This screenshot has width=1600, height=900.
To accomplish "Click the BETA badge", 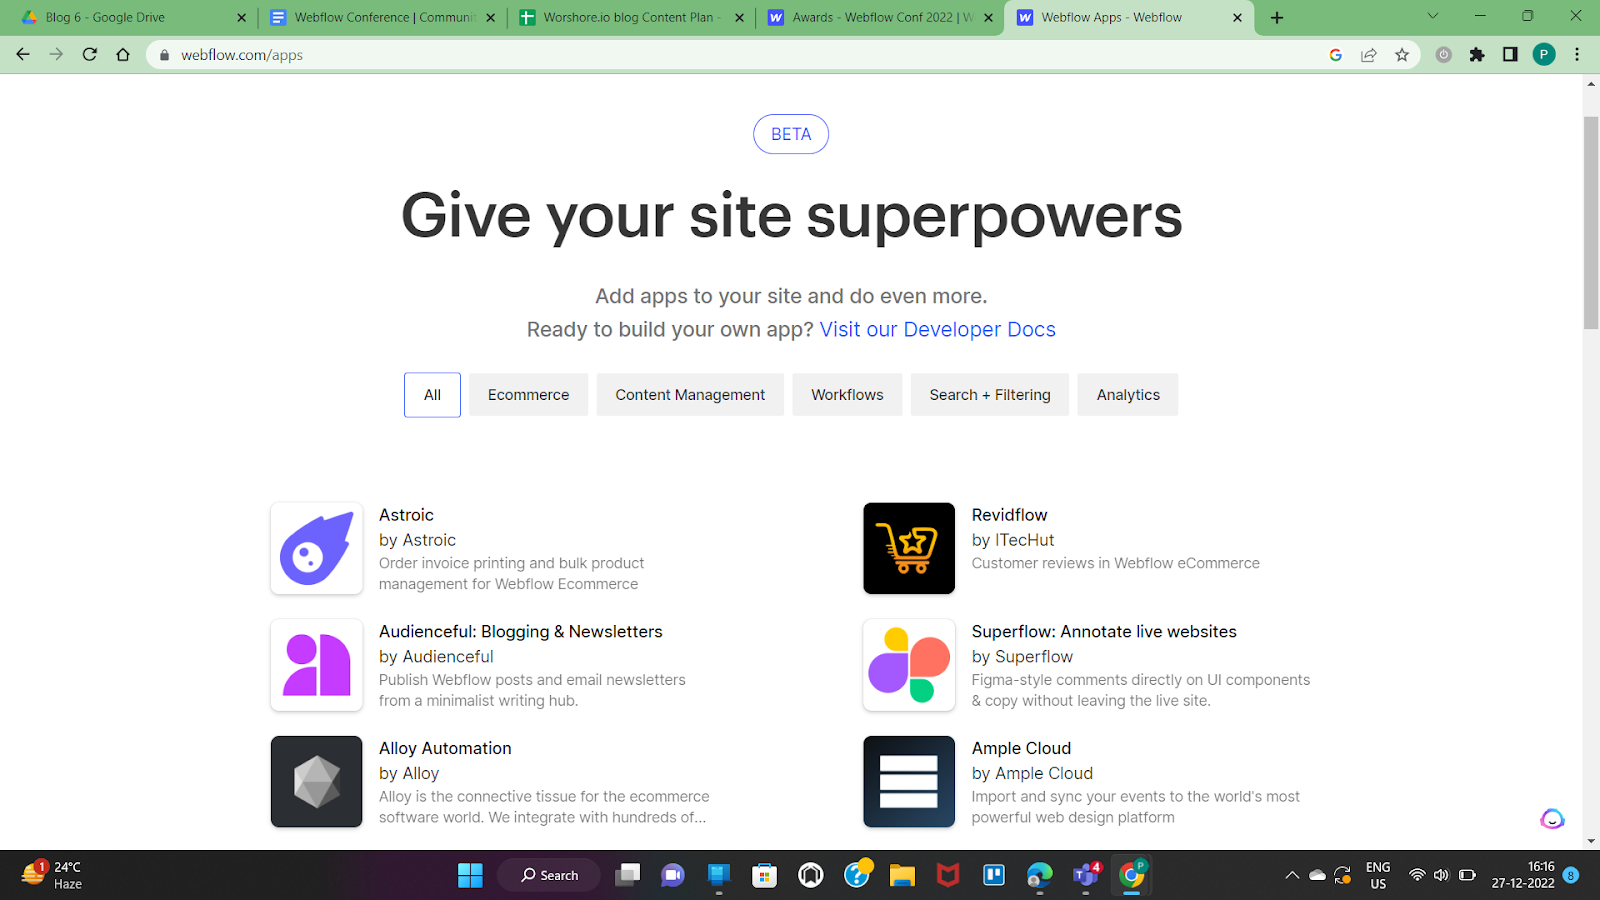I will (791, 134).
